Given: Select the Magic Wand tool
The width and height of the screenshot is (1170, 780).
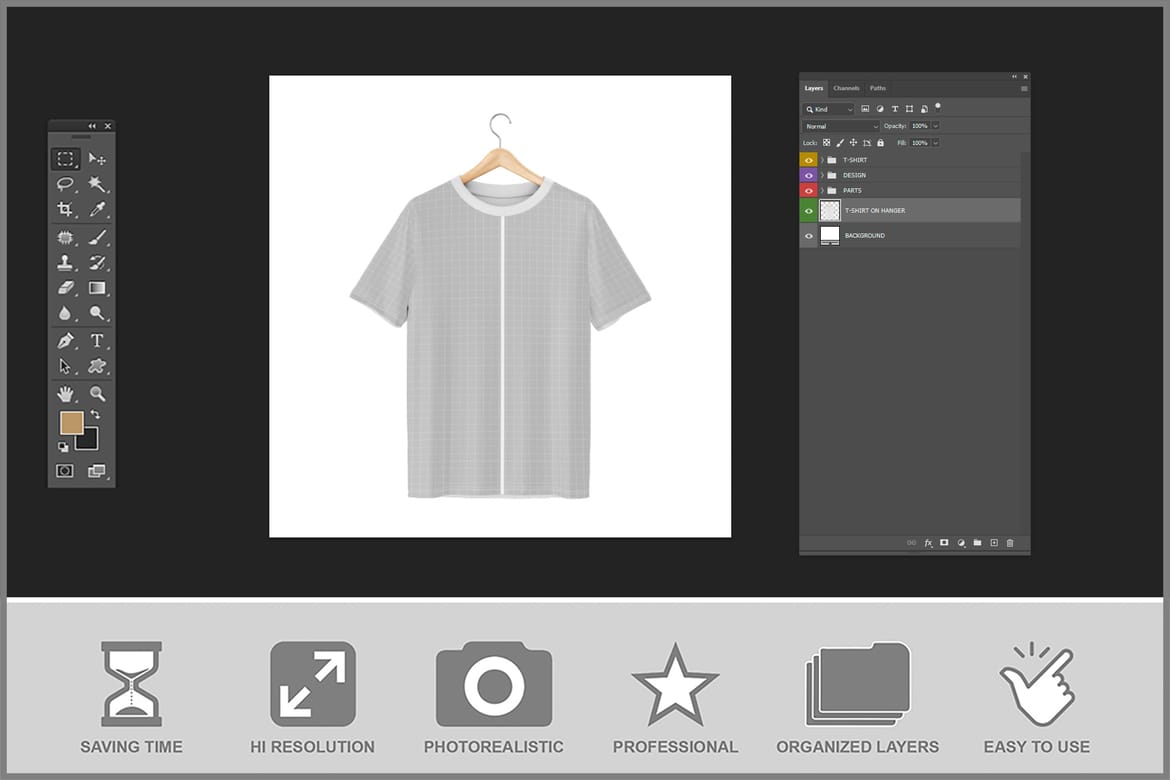Looking at the screenshot, I should pyautogui.click(x=97, y=184).
